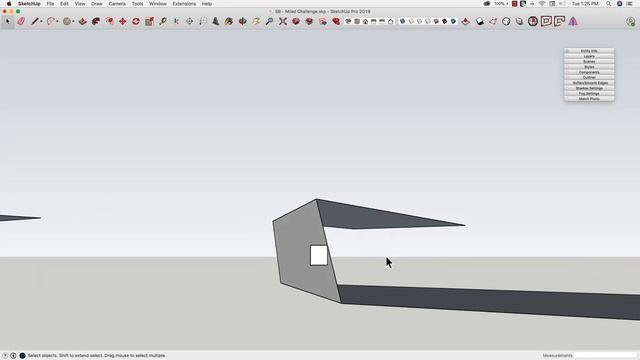
Task: Switch to house-shaped Front view
Action: point(365,21)
